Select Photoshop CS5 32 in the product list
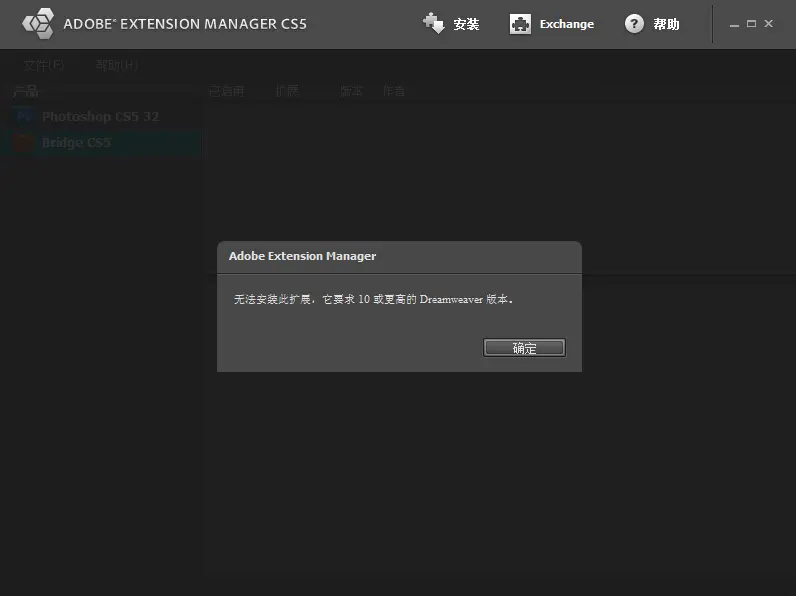 tap(101, 116)
